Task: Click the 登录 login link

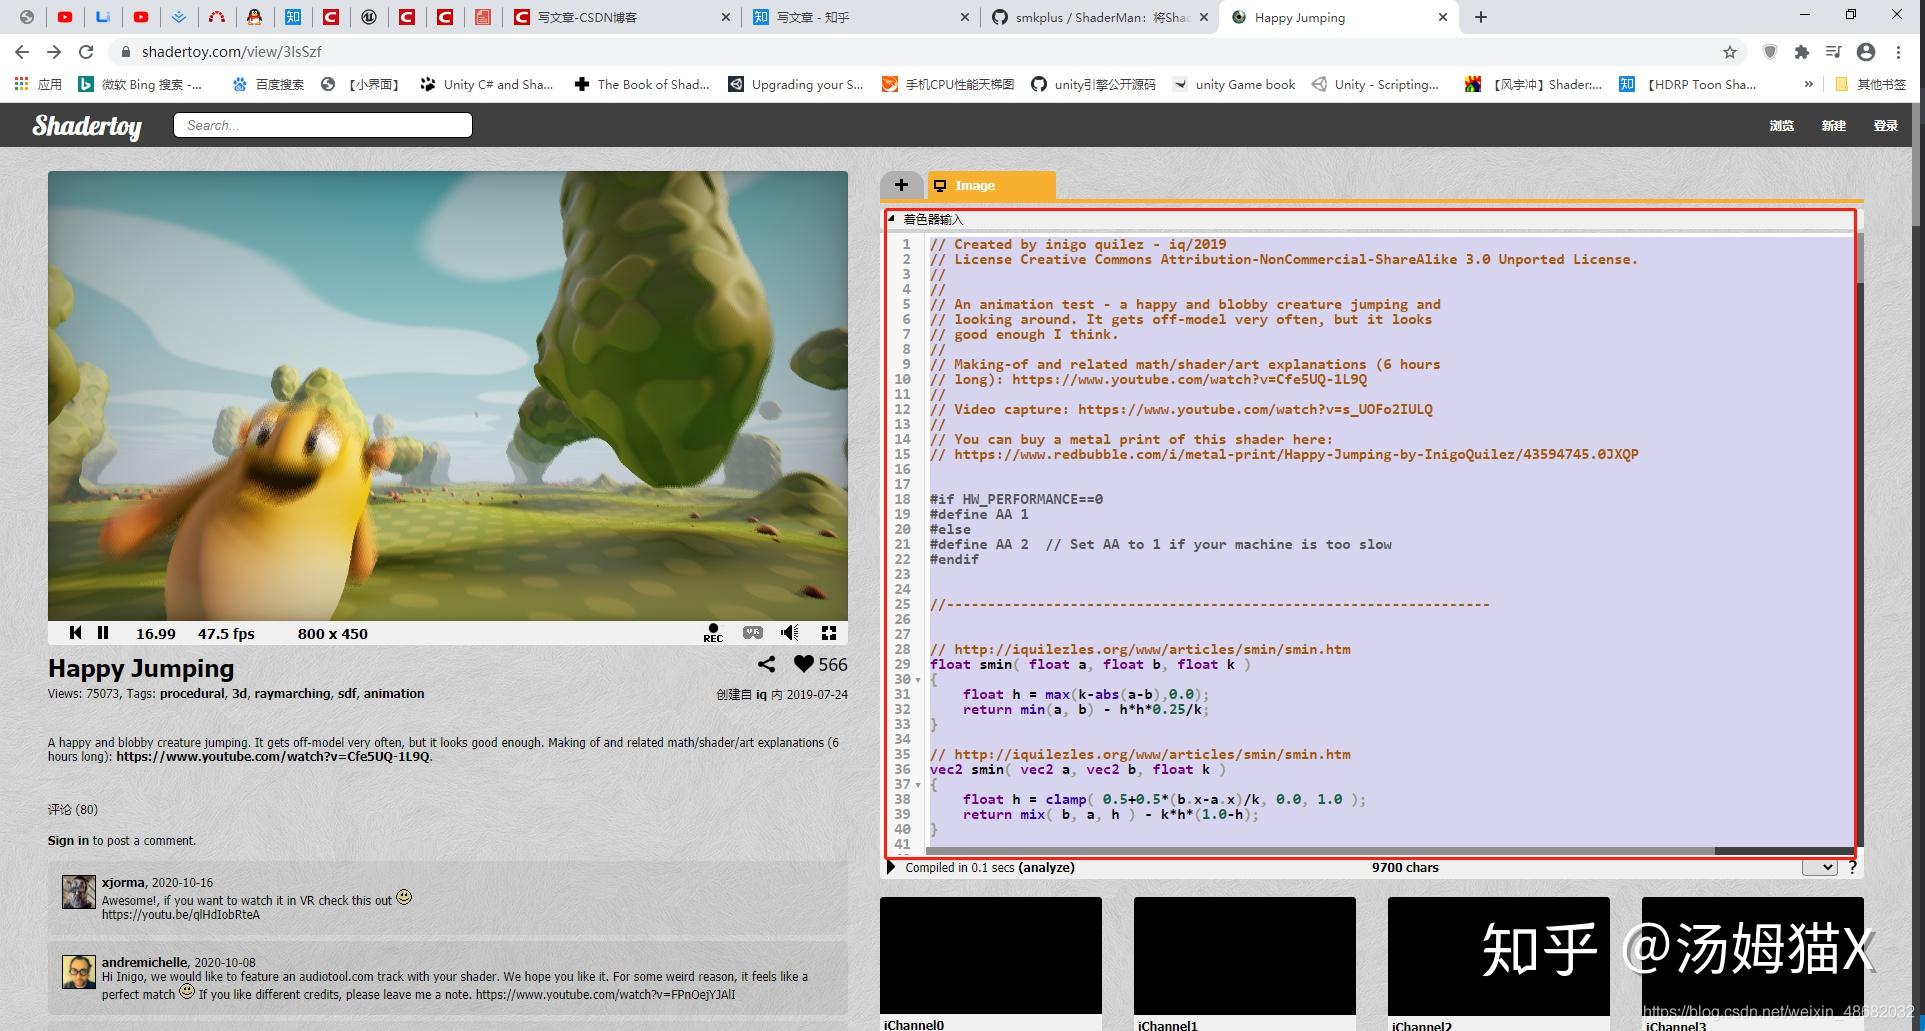Action: coord(1885,126)
